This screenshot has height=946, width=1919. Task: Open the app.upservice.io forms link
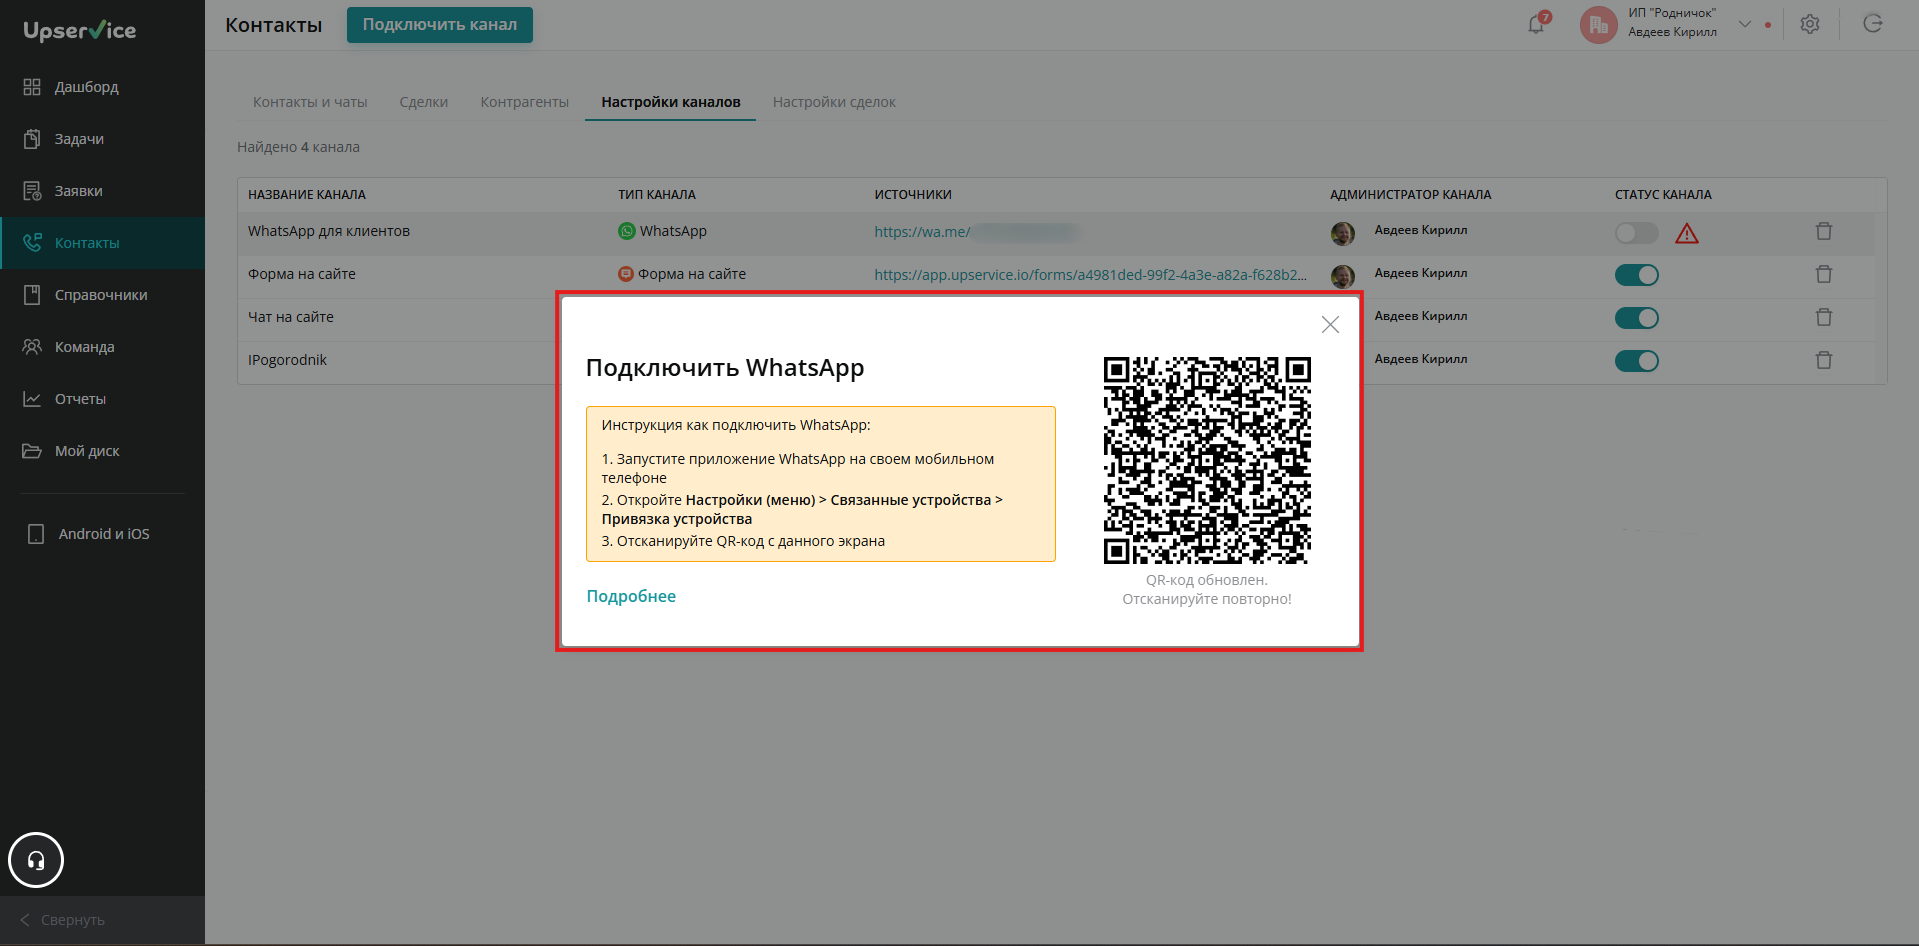click(1090, 275)
